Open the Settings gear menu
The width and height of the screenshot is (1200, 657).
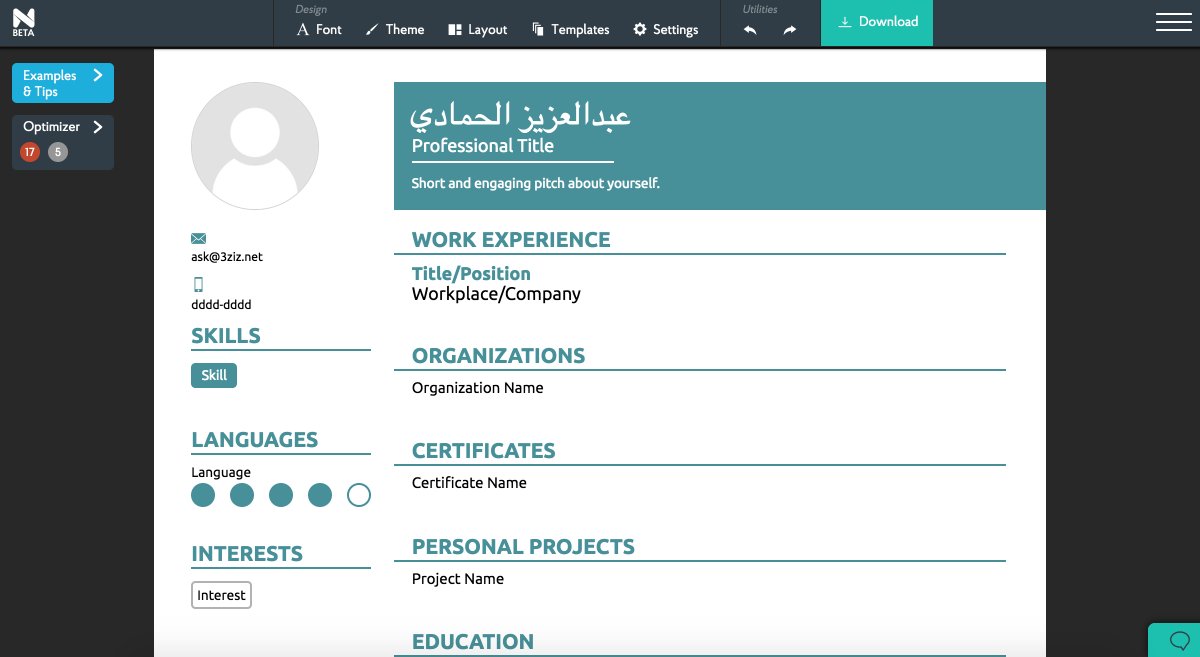(665, 29)
